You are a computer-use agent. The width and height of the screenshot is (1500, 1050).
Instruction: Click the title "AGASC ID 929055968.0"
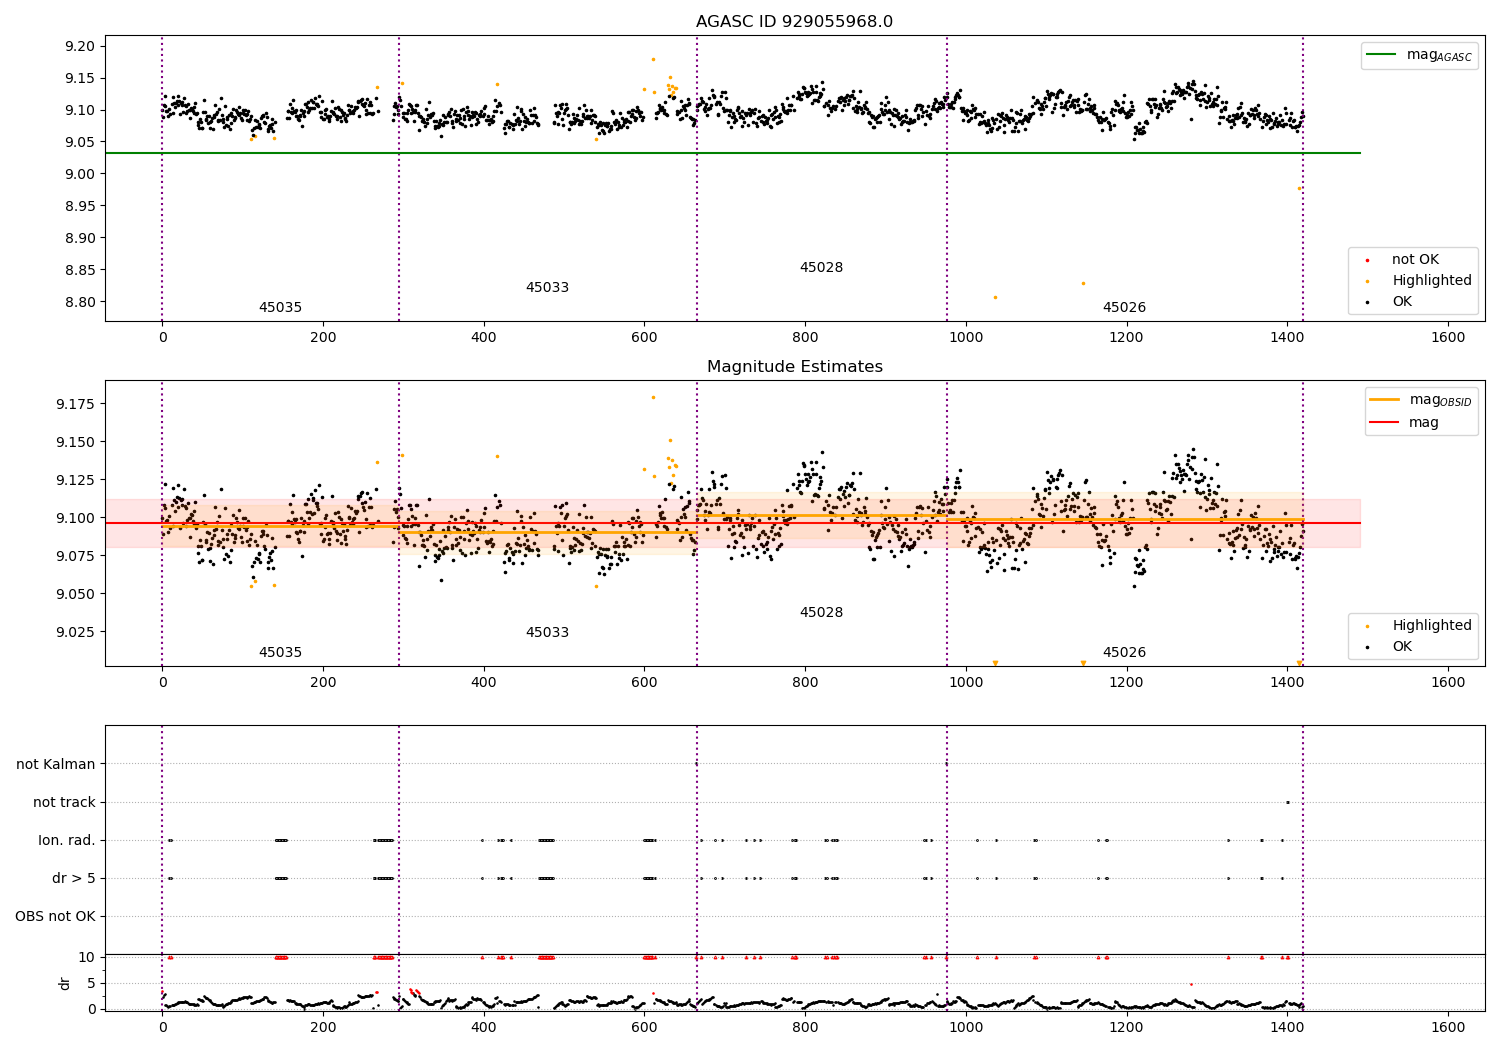(794, 22)
